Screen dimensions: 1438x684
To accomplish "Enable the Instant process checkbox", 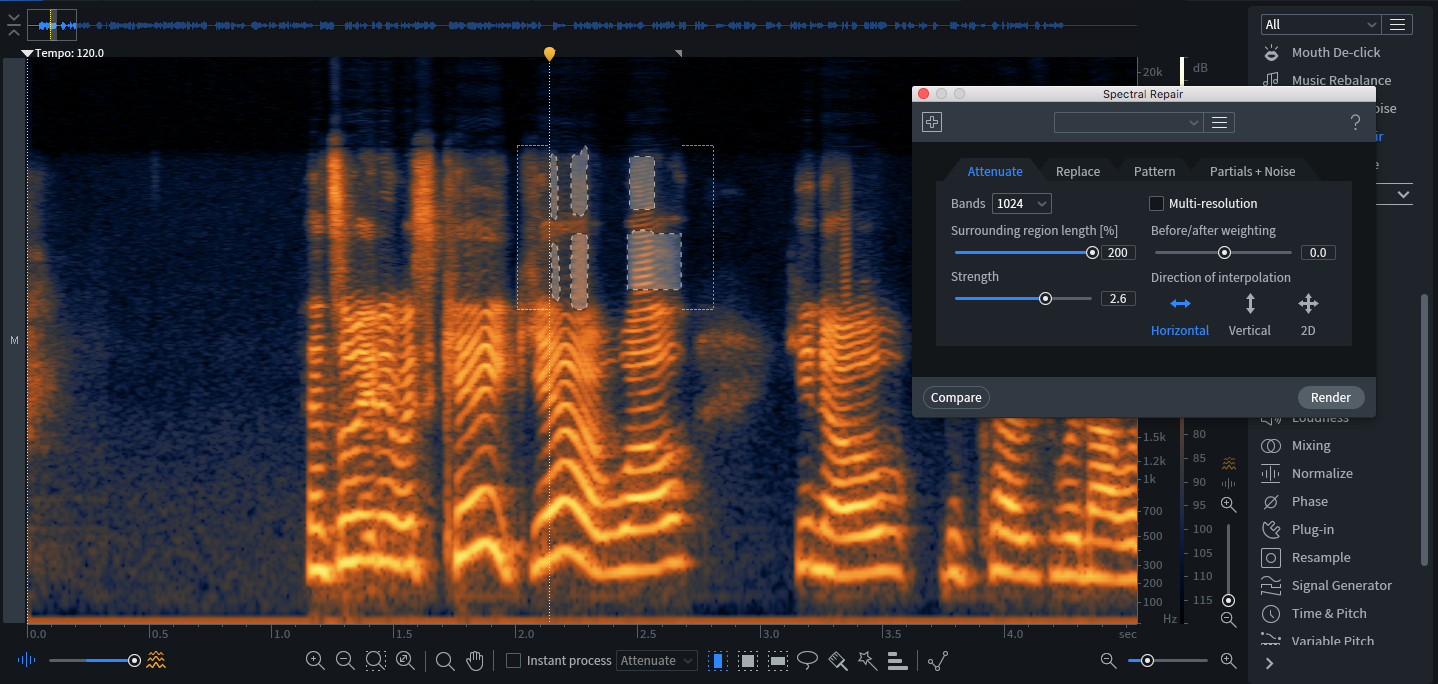I will [513, 660].
